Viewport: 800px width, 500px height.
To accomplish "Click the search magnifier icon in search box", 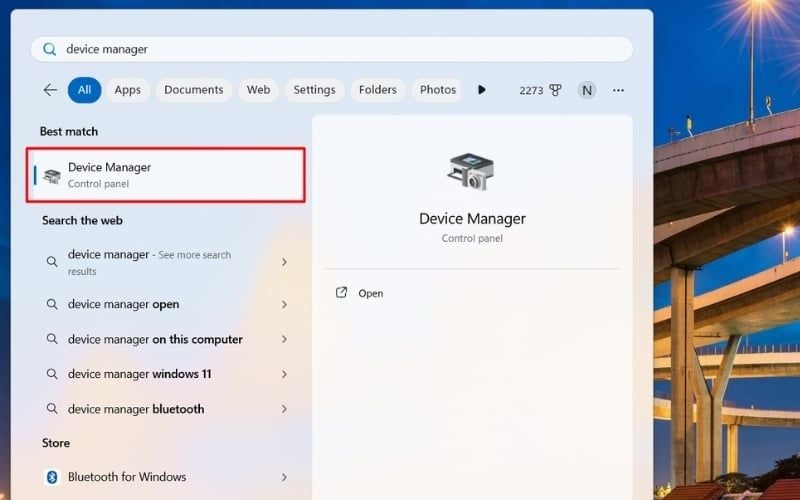I will click(x=49, y=49).
